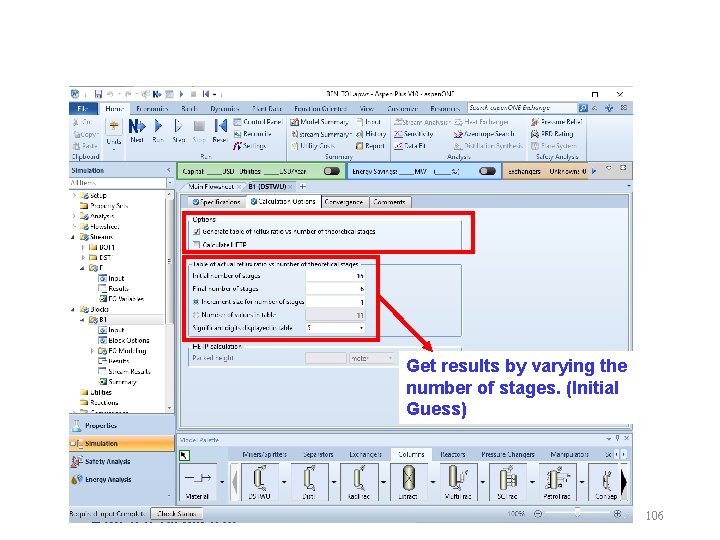Image resolution: width=720 pixels, height=540 pixels.
Task: Open the Unit Sets ribbon button
Action: pyautogui.click(x=114, y=131)
